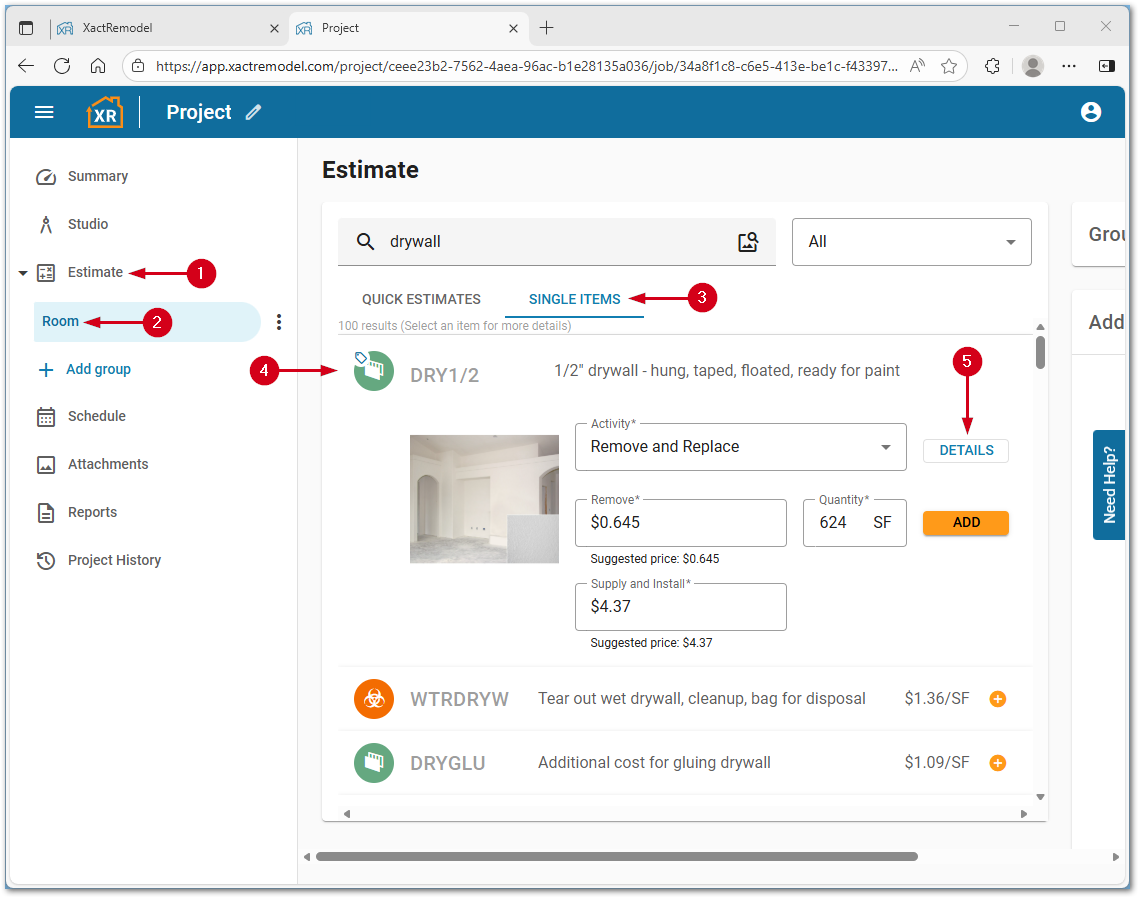The image size is (1139, 898).
Task: Click the DRY1/2 green drywall icon
Action: click(x=373, y=372)
